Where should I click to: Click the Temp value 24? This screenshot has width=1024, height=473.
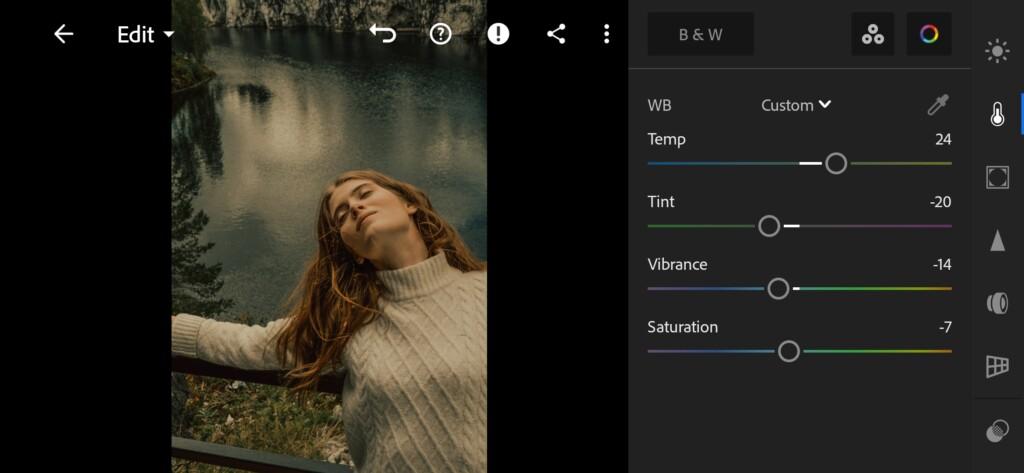943,139
